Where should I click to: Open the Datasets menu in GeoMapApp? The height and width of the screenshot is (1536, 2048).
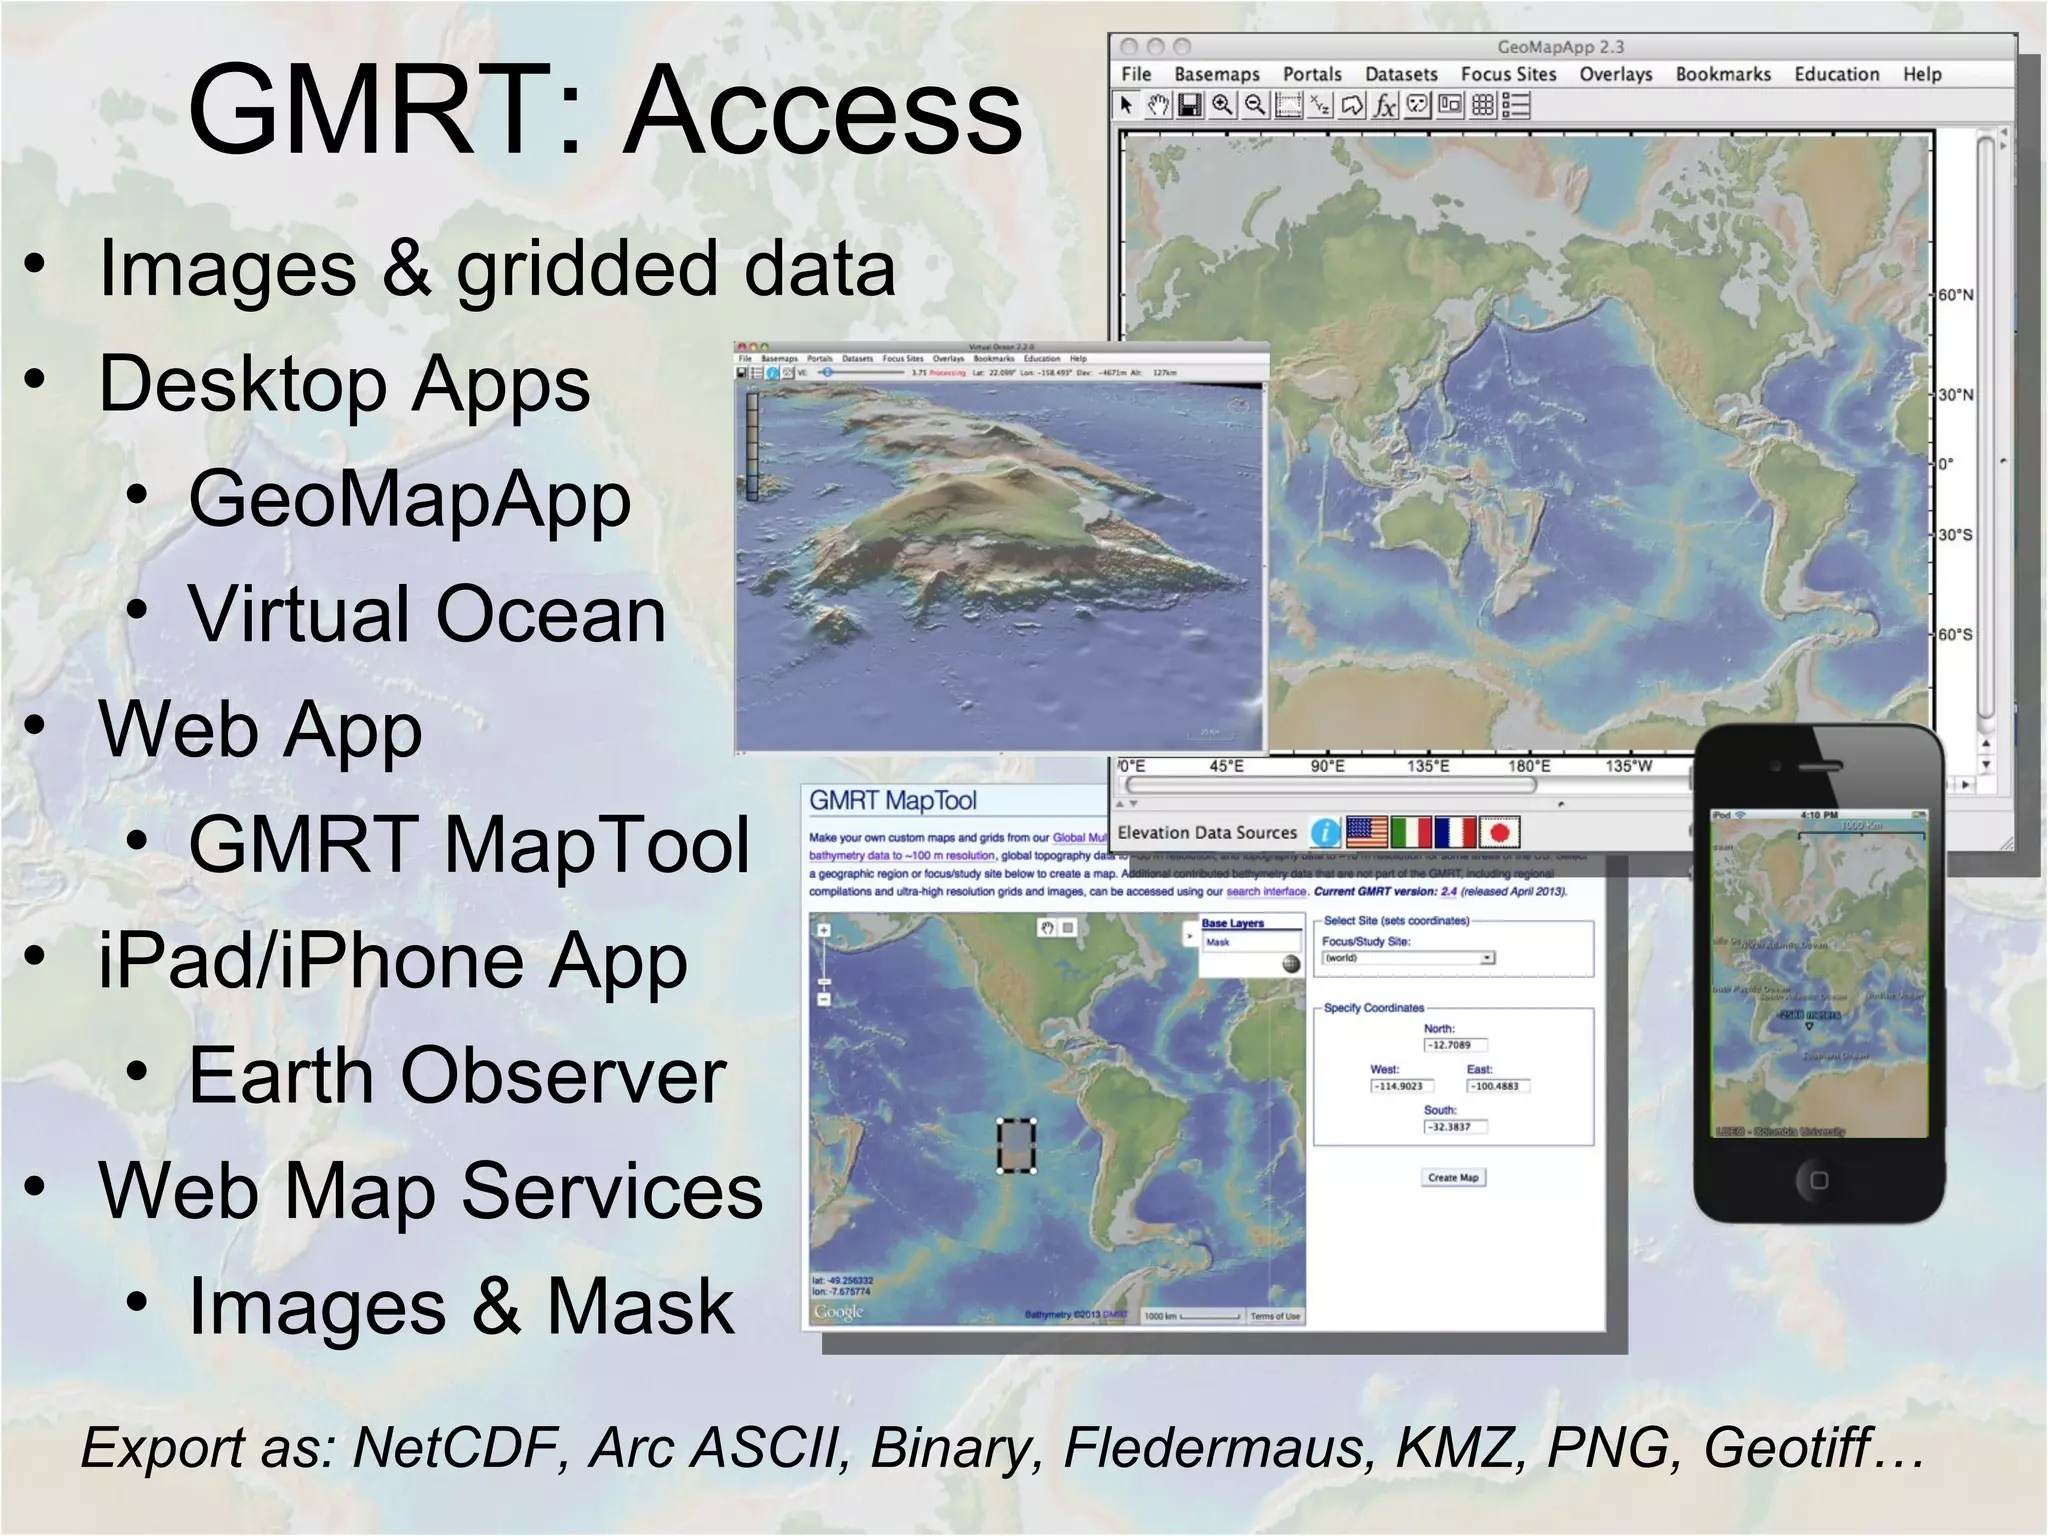point(1401,74)
